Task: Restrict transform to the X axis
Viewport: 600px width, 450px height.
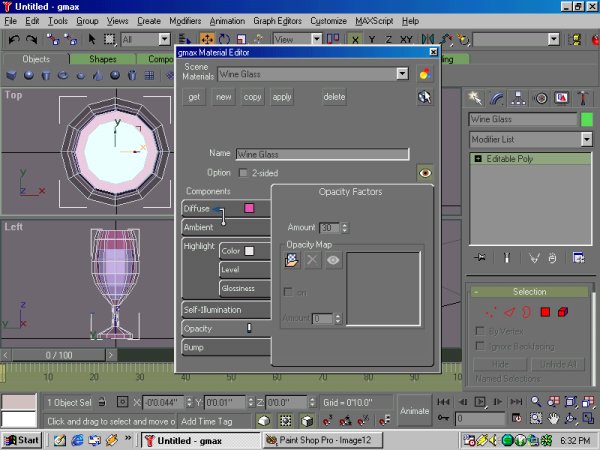Action: tap(355, 39)
